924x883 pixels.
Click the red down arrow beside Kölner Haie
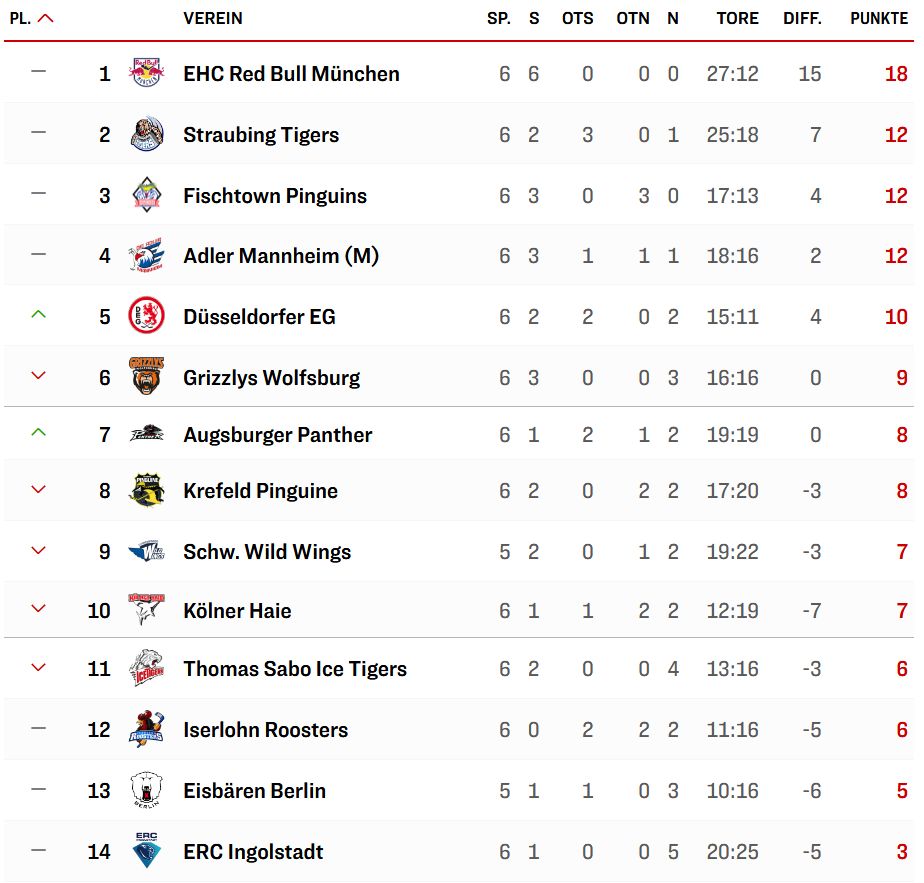coord(38,608)
